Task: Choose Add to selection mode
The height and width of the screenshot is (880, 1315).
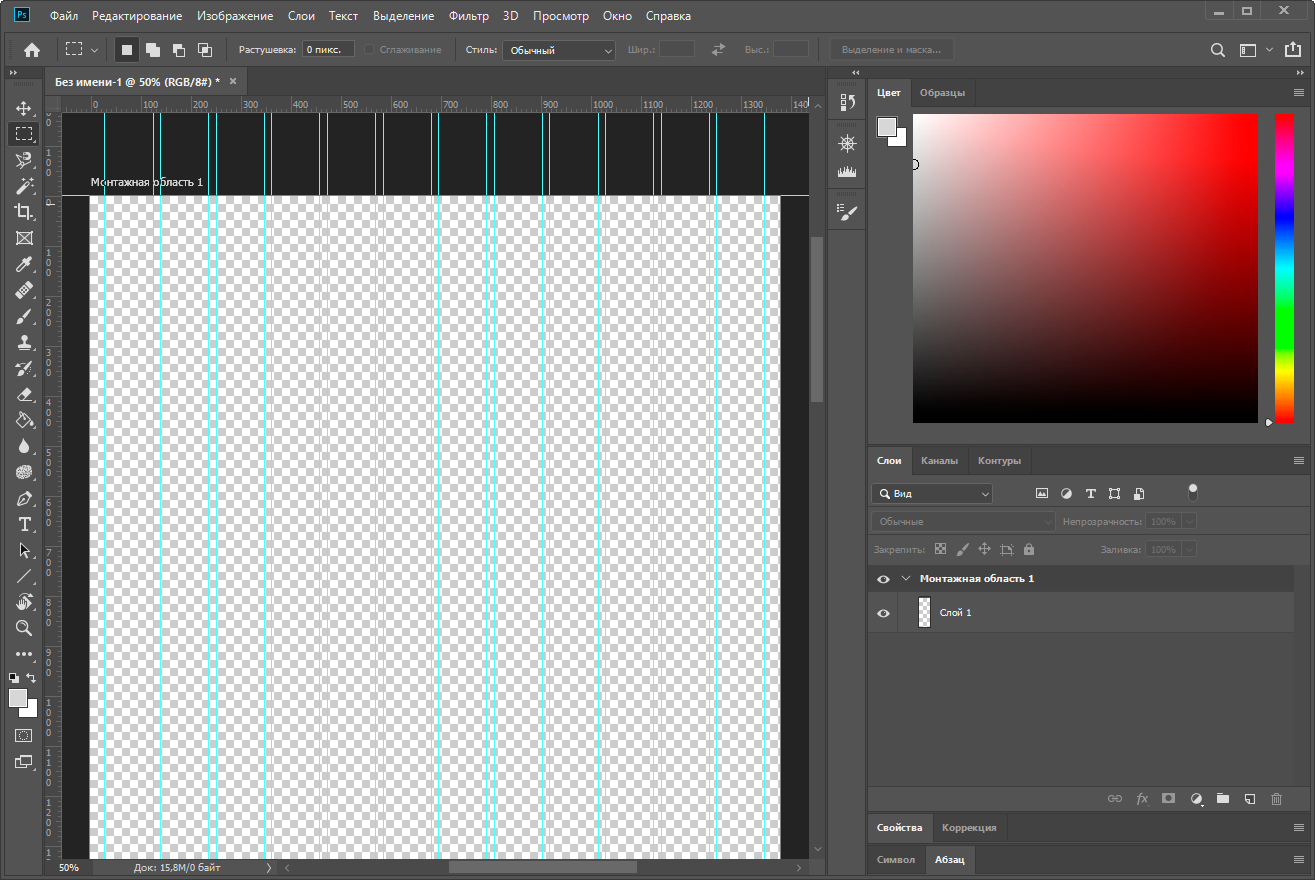Action: pos(153,49)
